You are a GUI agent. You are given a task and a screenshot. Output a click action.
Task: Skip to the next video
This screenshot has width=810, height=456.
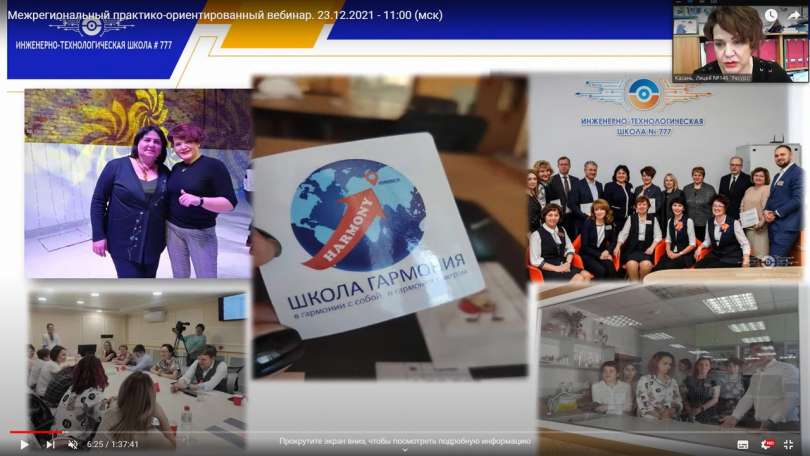50,444
